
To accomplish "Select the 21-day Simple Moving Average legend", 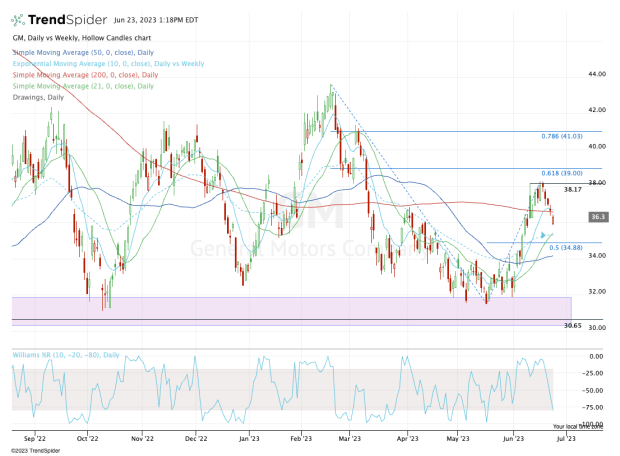I will click(x=83, y=84).
